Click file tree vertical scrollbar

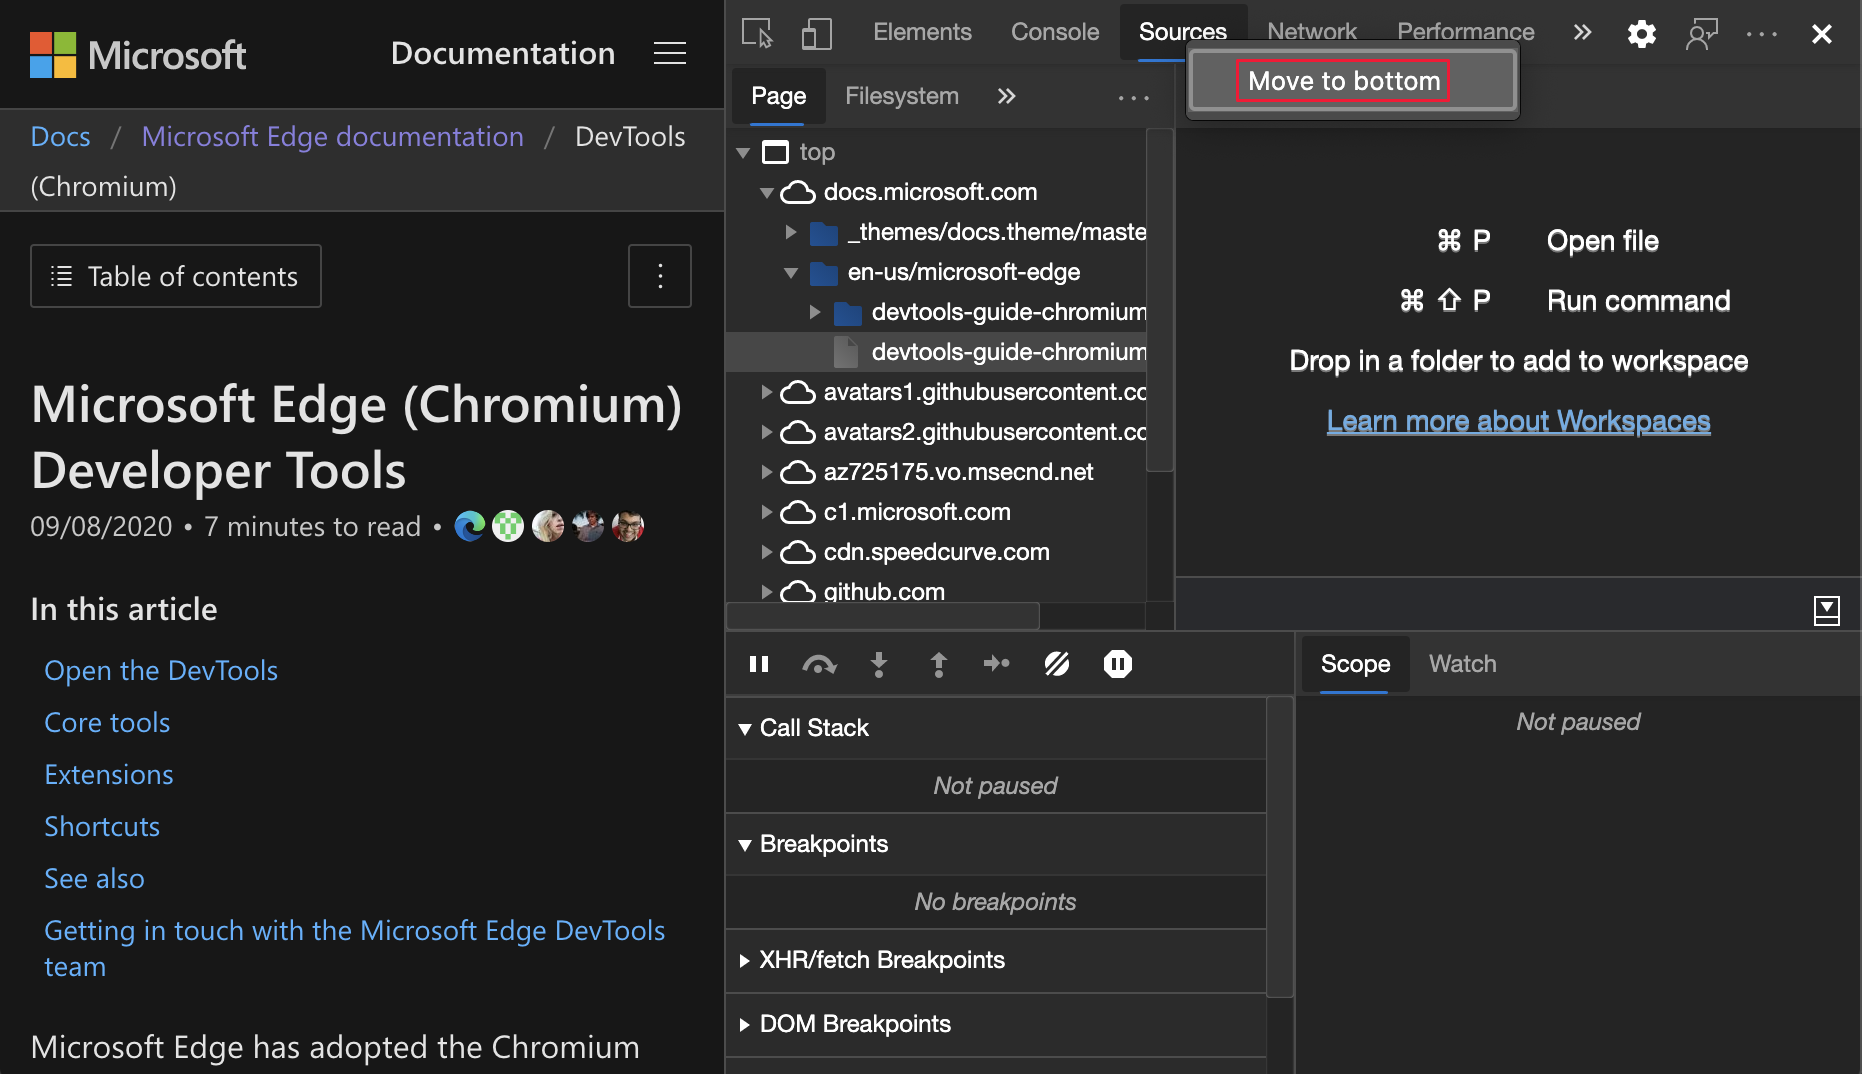point(1159,300)
